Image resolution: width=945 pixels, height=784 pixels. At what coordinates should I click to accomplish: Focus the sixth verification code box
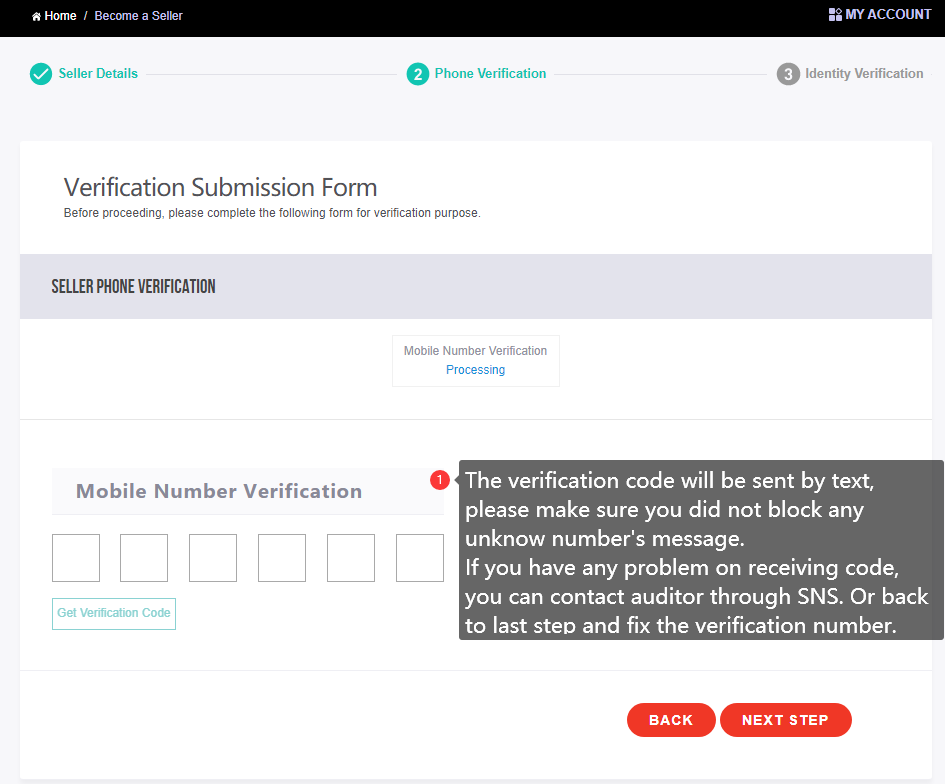pos(420,557)
